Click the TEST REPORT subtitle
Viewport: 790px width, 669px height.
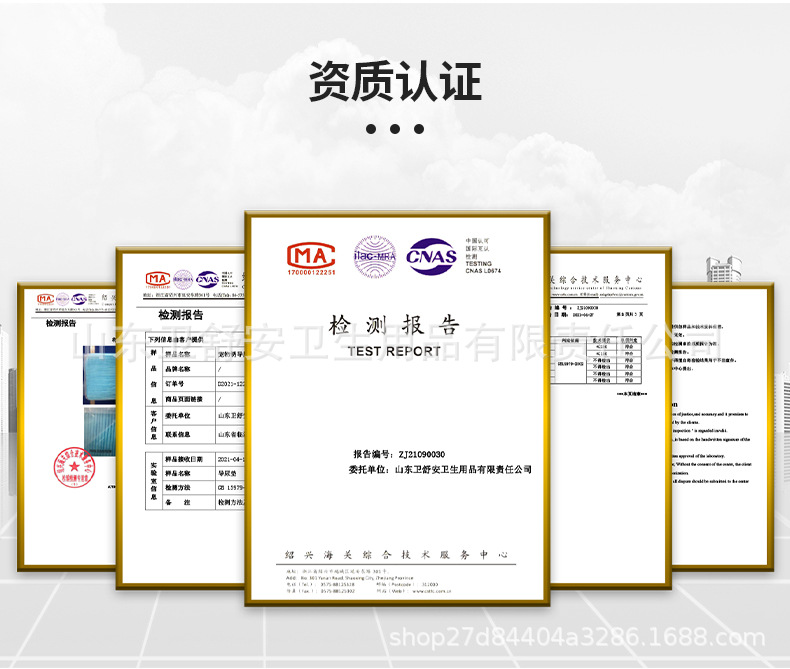(394, 351)
